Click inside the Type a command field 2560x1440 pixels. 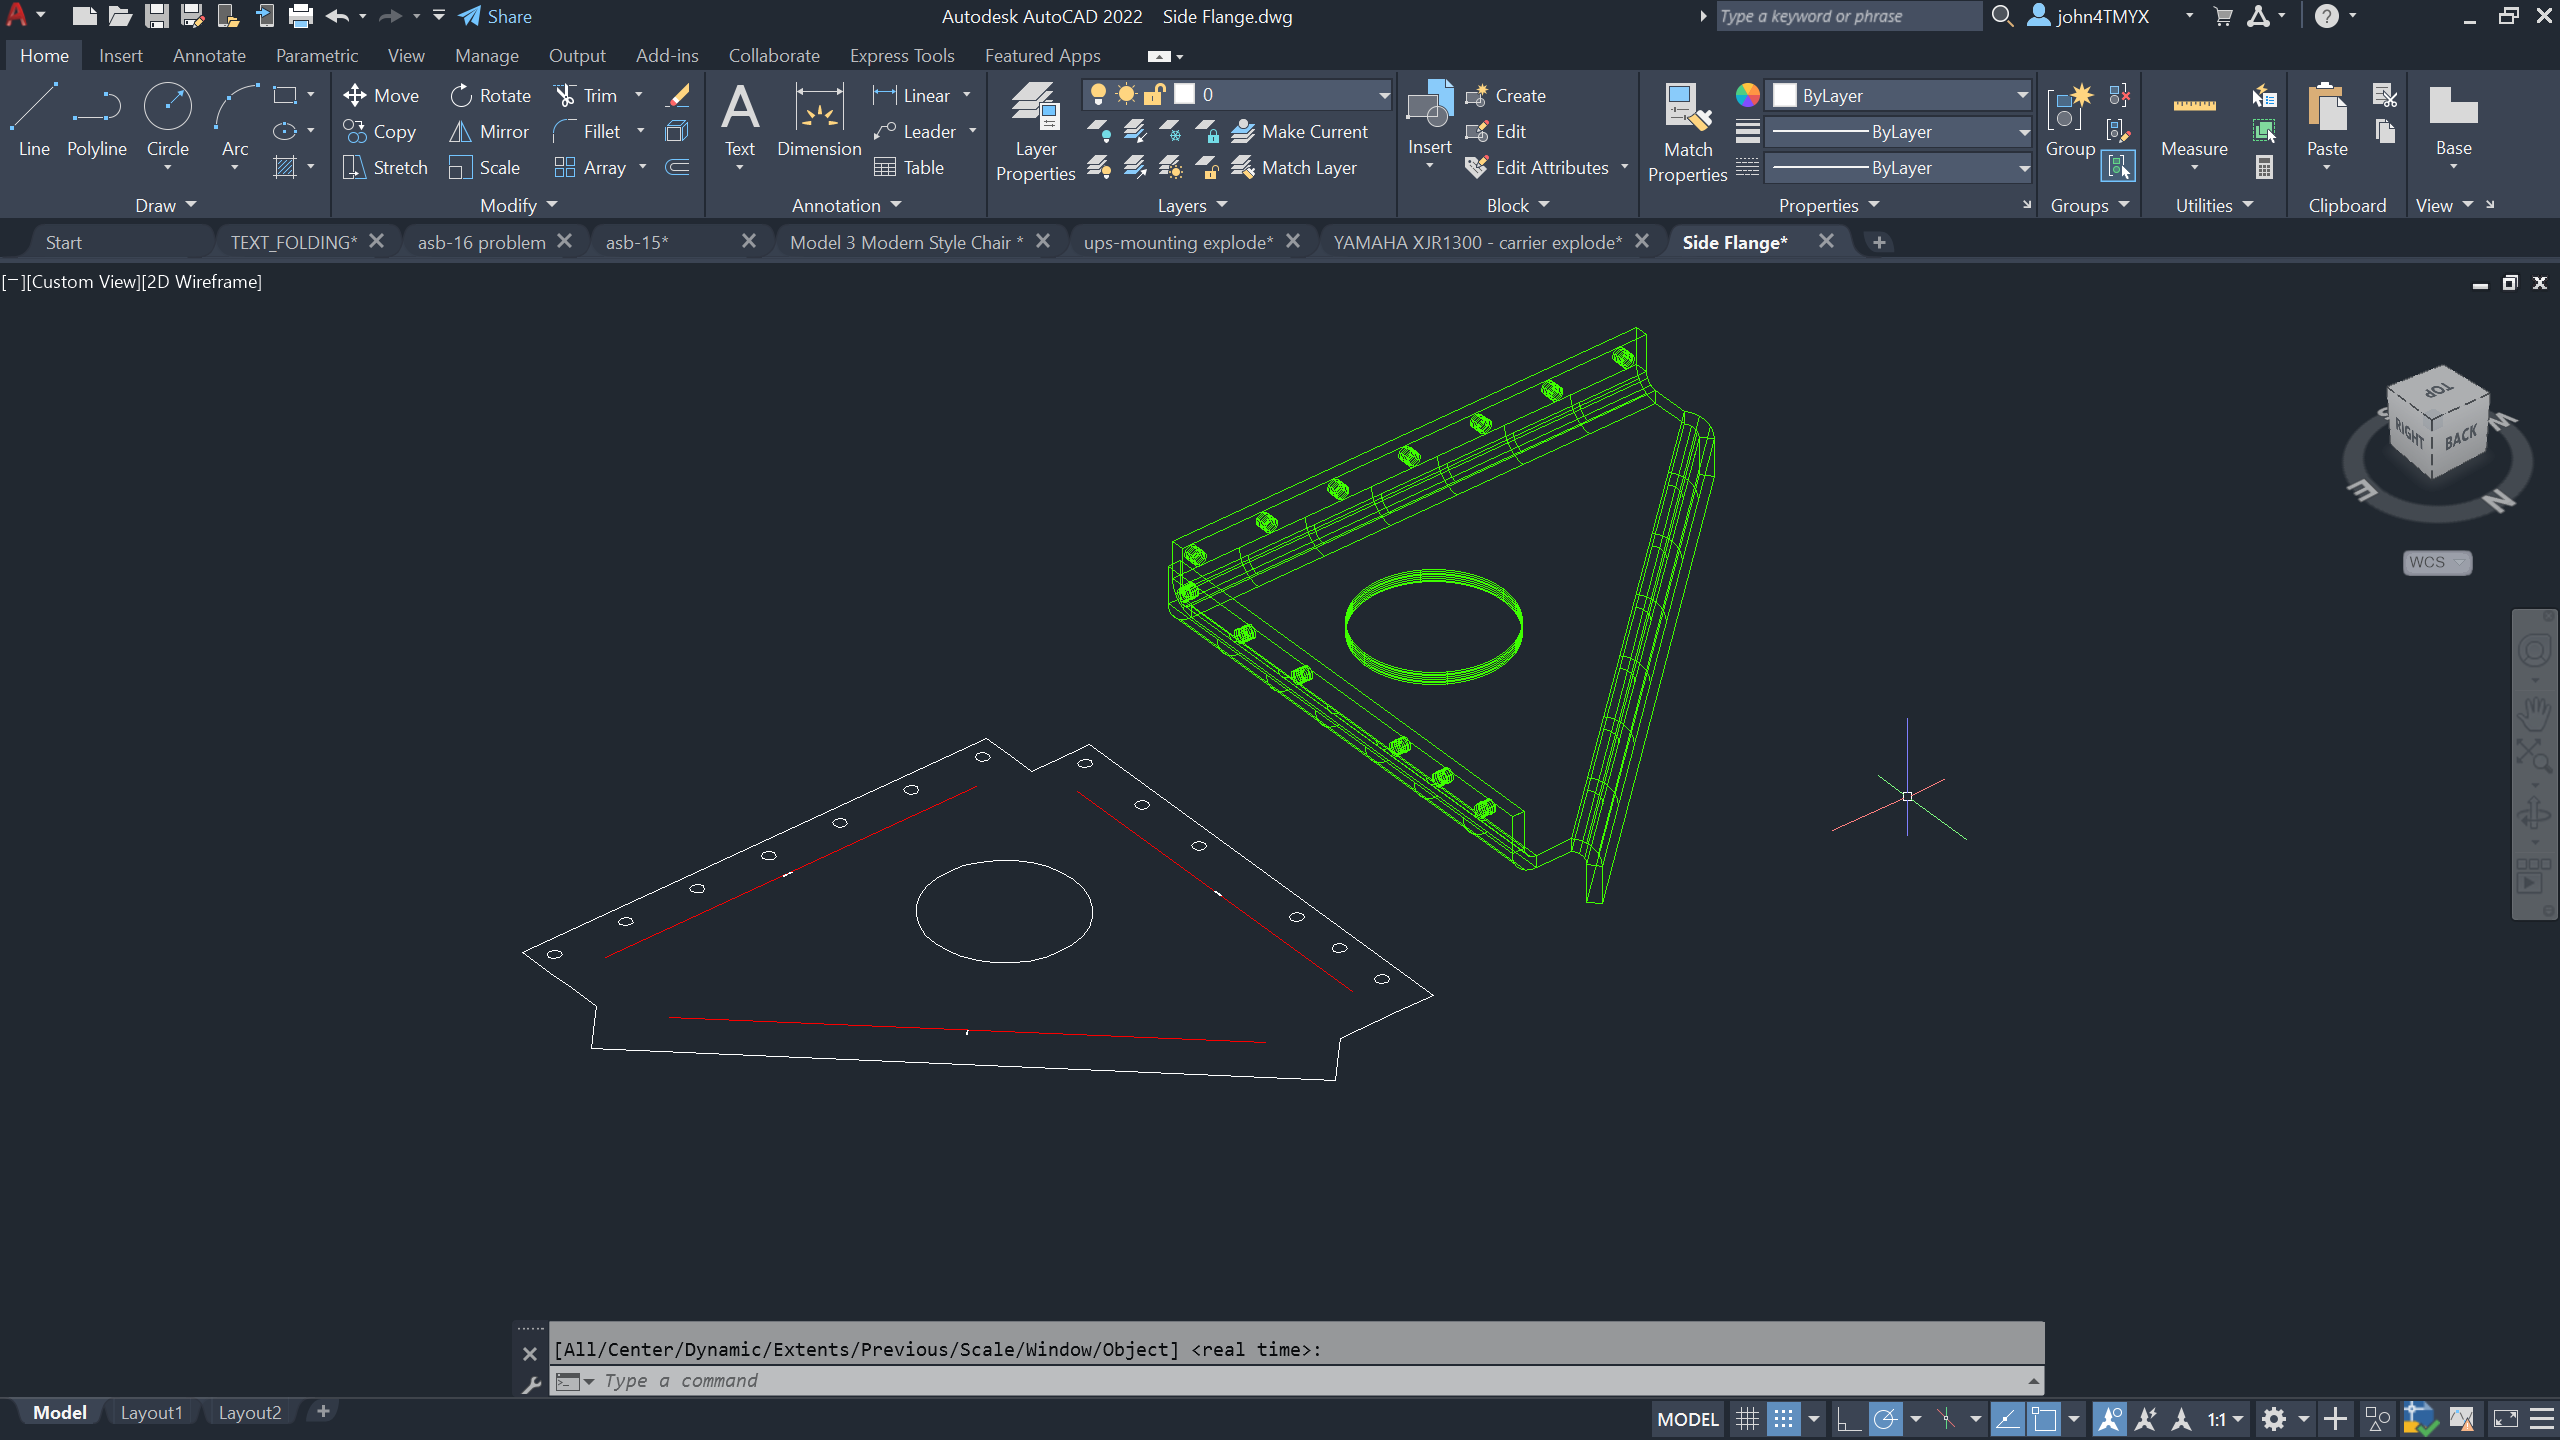[1000, 1381]
